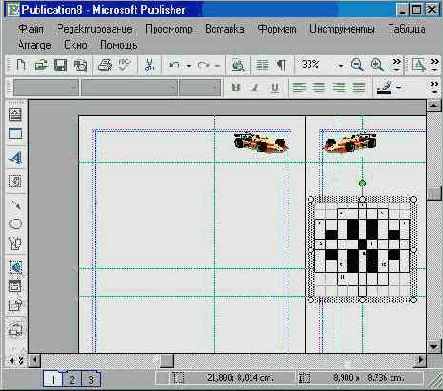Select the Oval shape tool
Viewport: 443px width, 391px height.
pyautogui.click(x=16, y=224)
